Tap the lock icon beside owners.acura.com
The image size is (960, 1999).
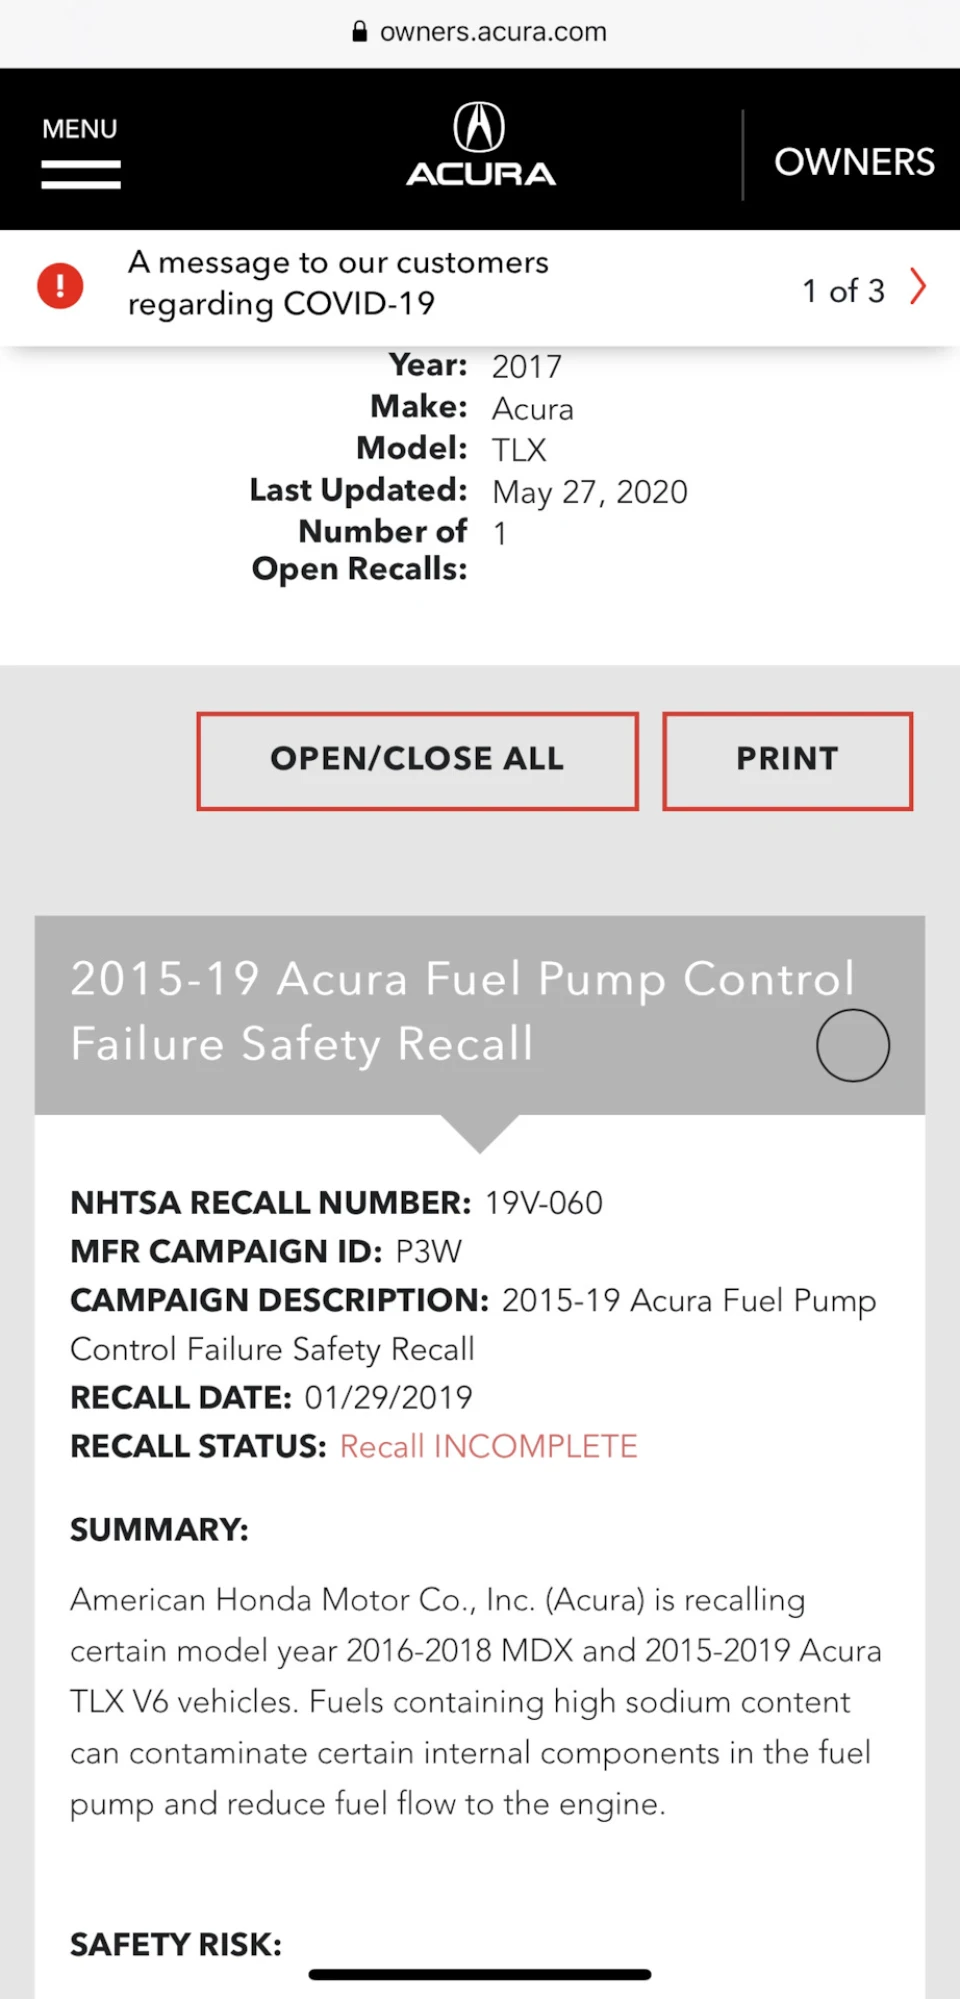[360, 32]
